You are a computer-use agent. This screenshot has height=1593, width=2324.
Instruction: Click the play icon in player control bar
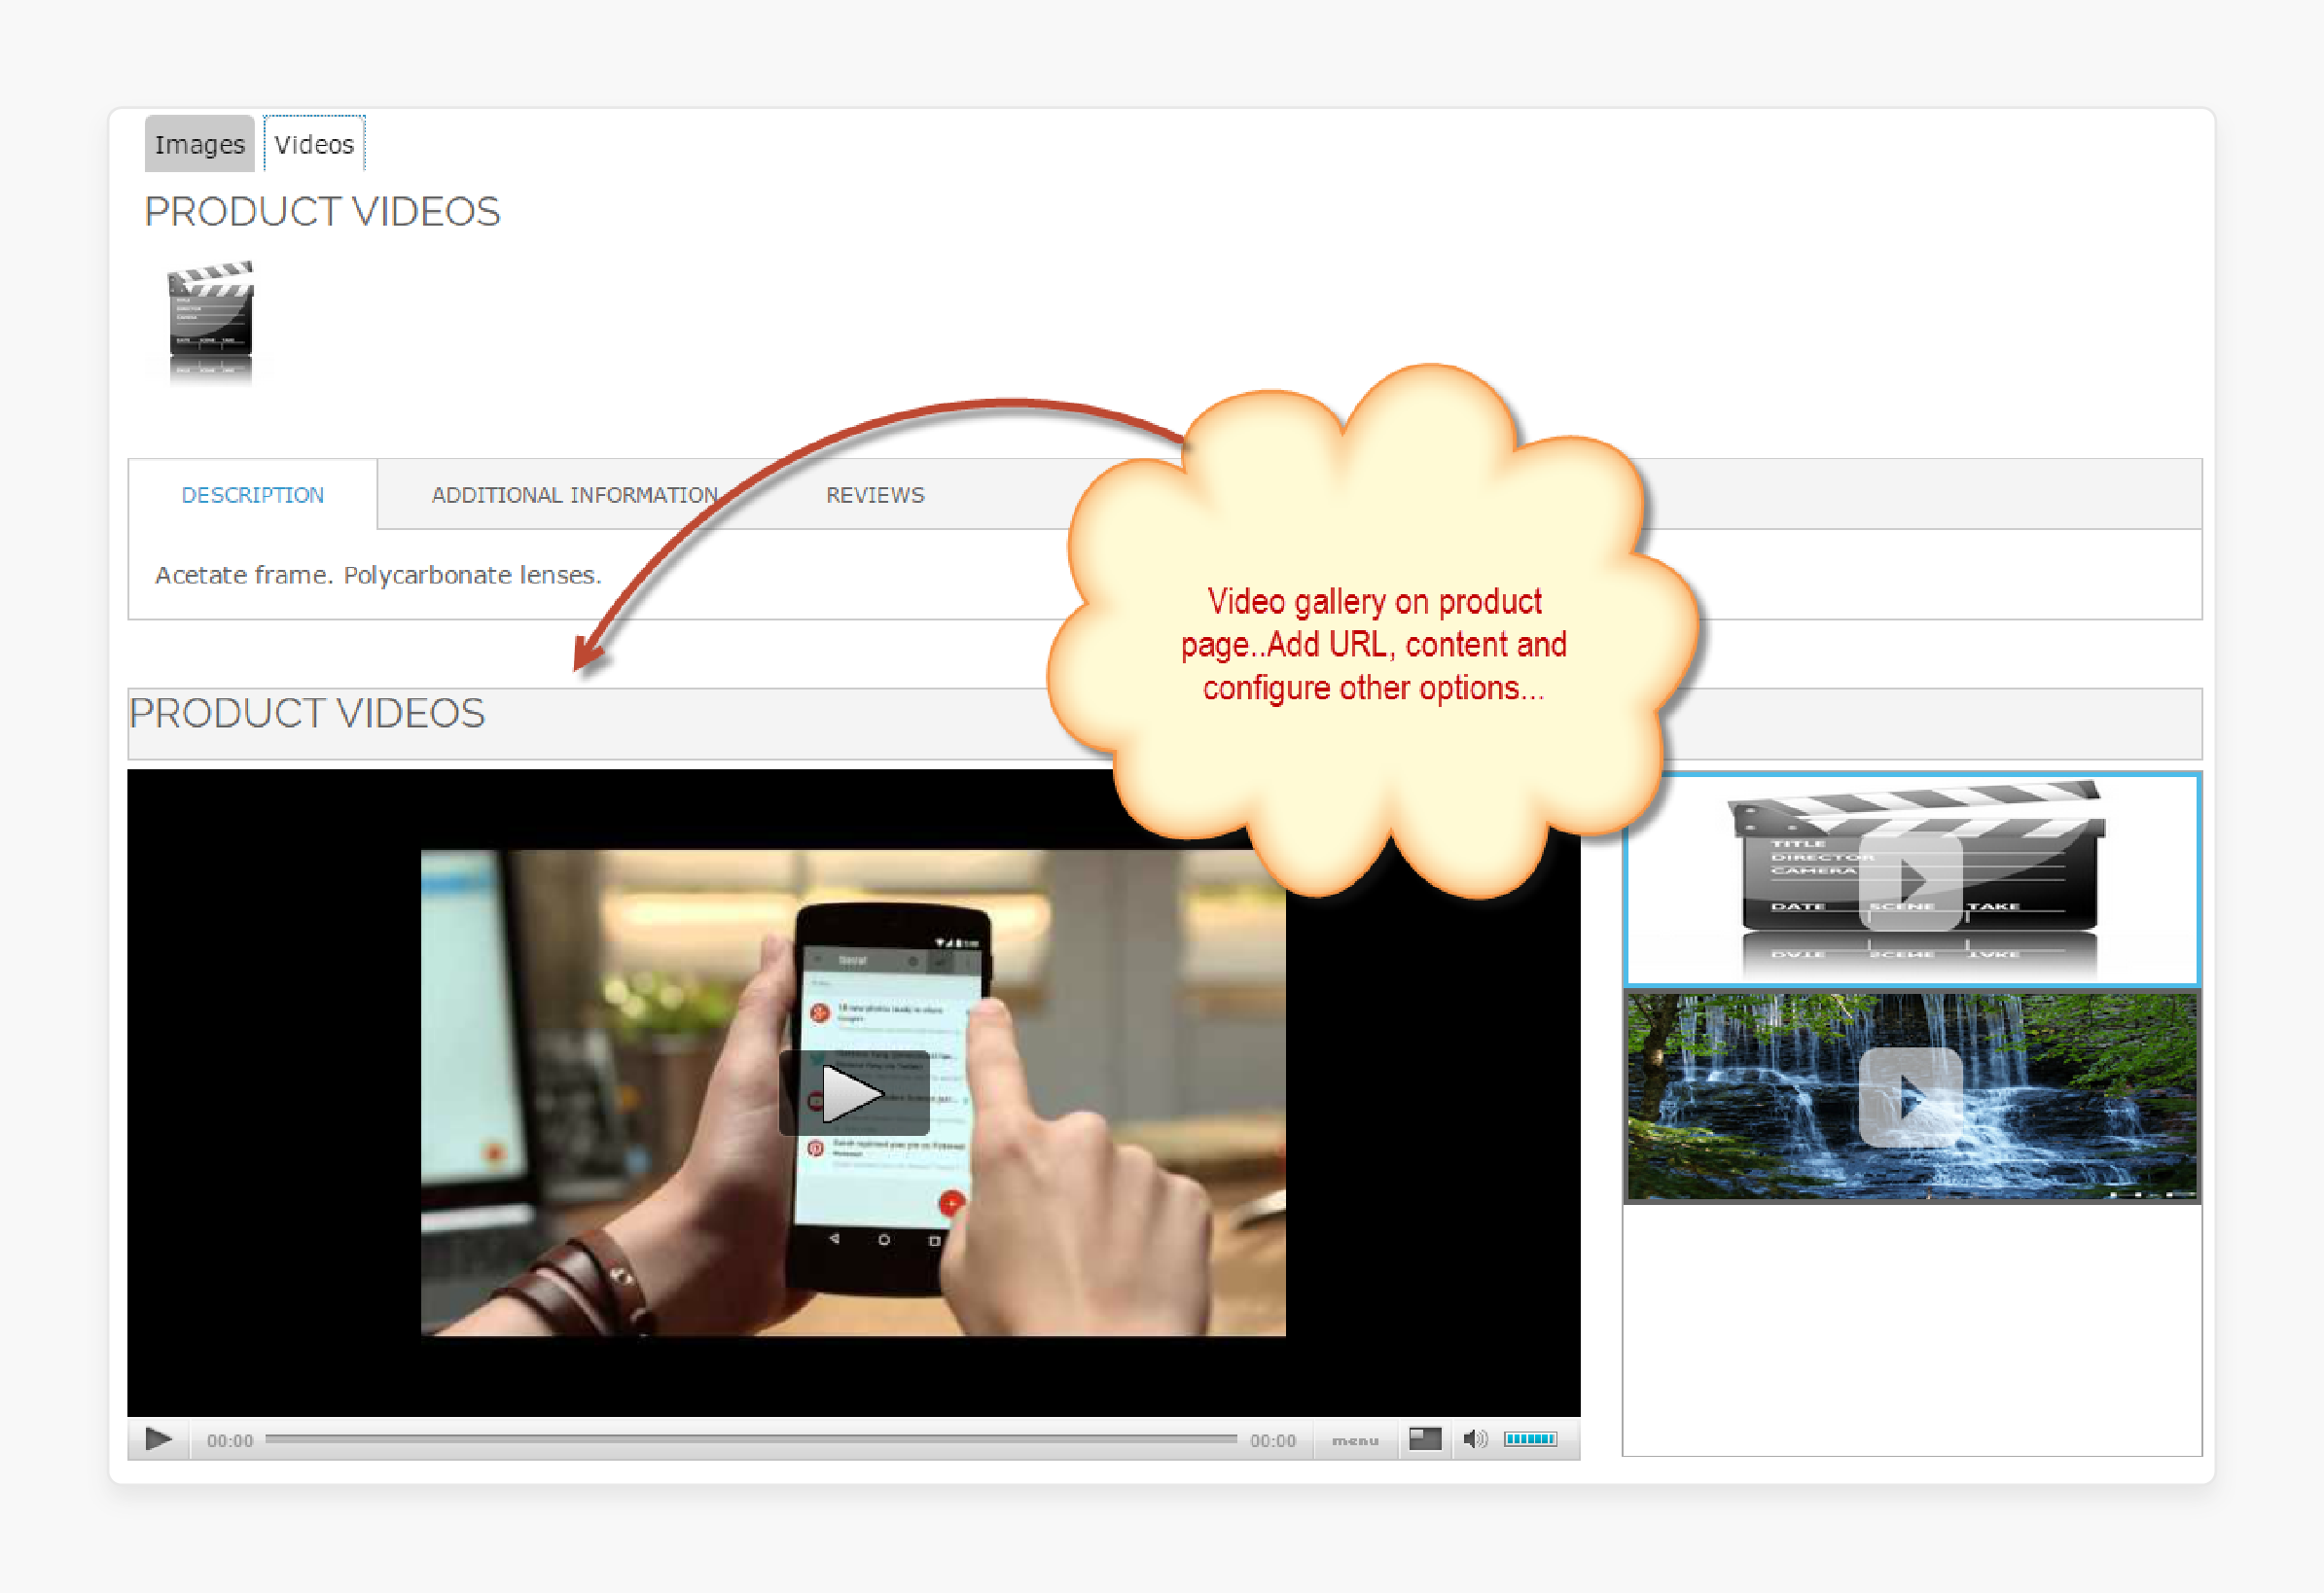click(158, 1439)
